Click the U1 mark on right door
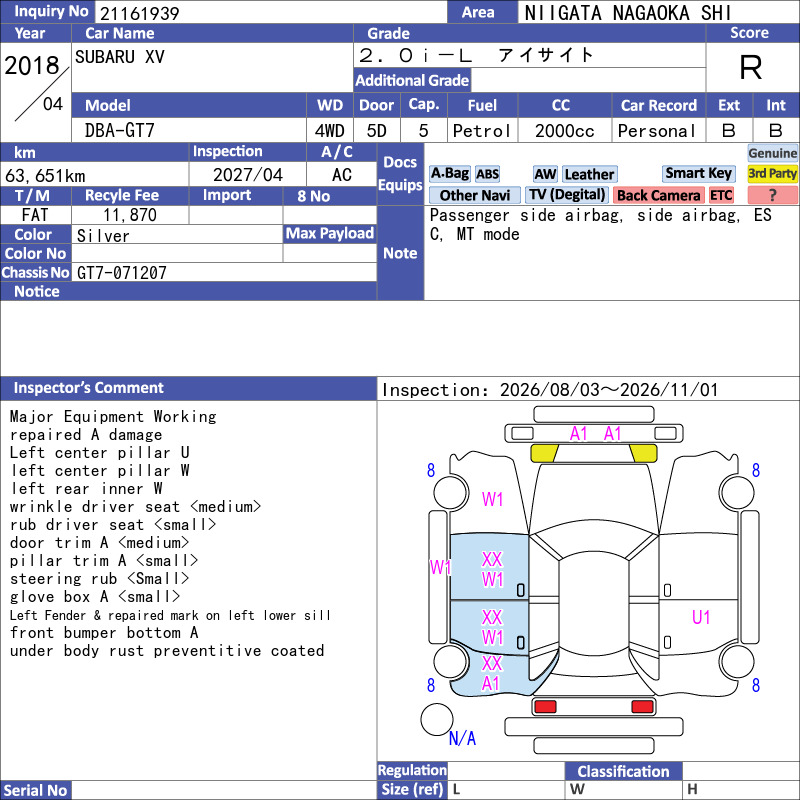 tap(701, 617)
